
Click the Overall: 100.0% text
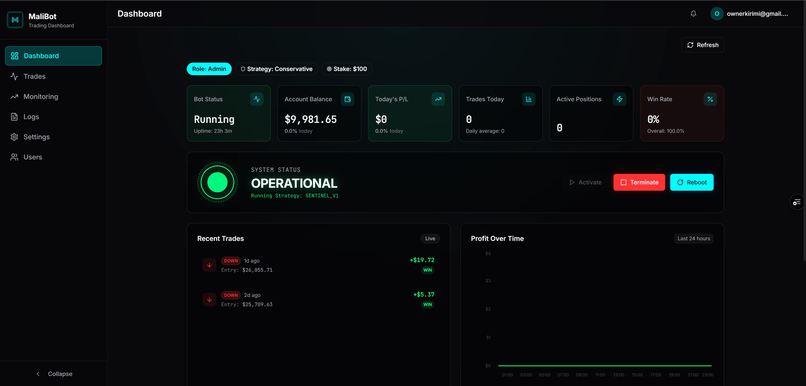click(x=666, y=131)
